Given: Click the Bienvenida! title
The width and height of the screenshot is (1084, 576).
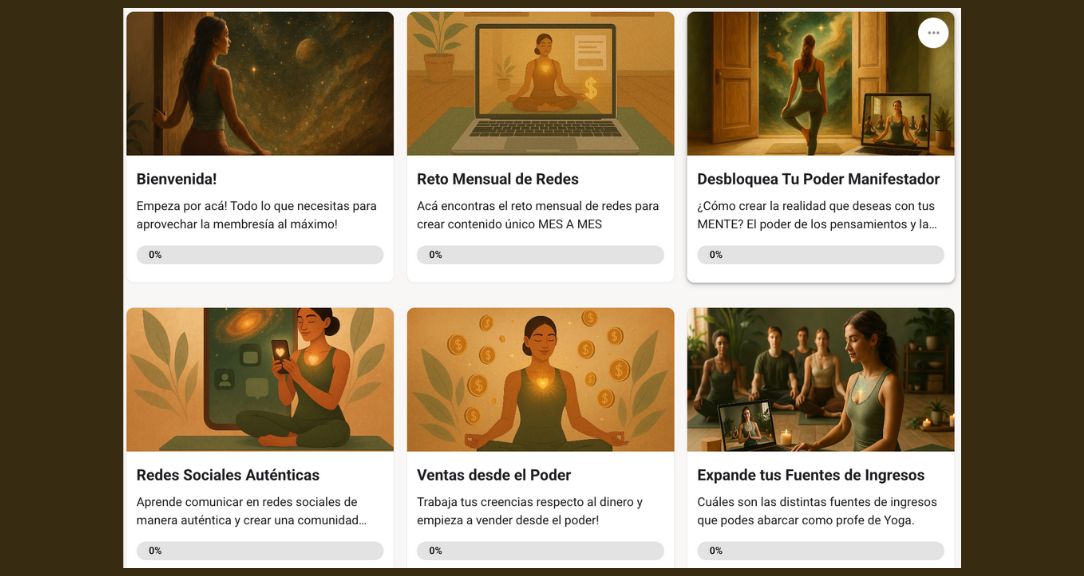Looking at the screenshot, I should 176,179.
